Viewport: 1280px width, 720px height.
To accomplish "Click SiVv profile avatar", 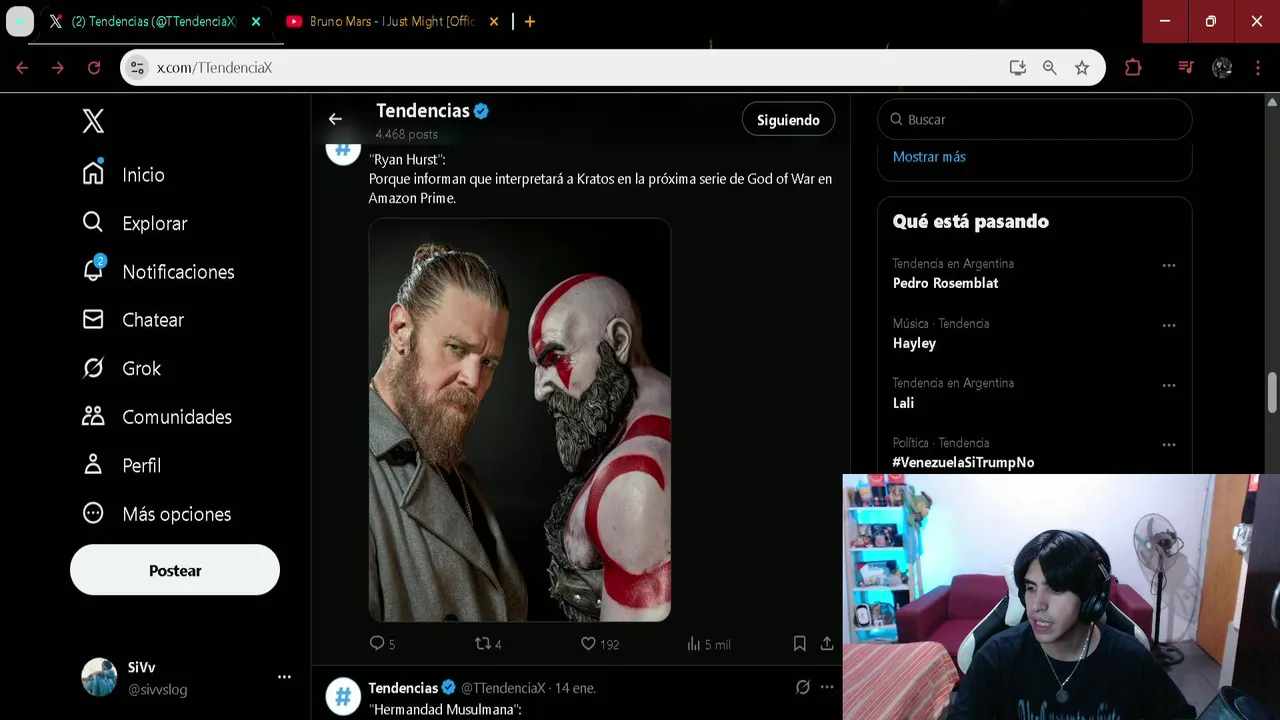I will (x=99, y=677).
